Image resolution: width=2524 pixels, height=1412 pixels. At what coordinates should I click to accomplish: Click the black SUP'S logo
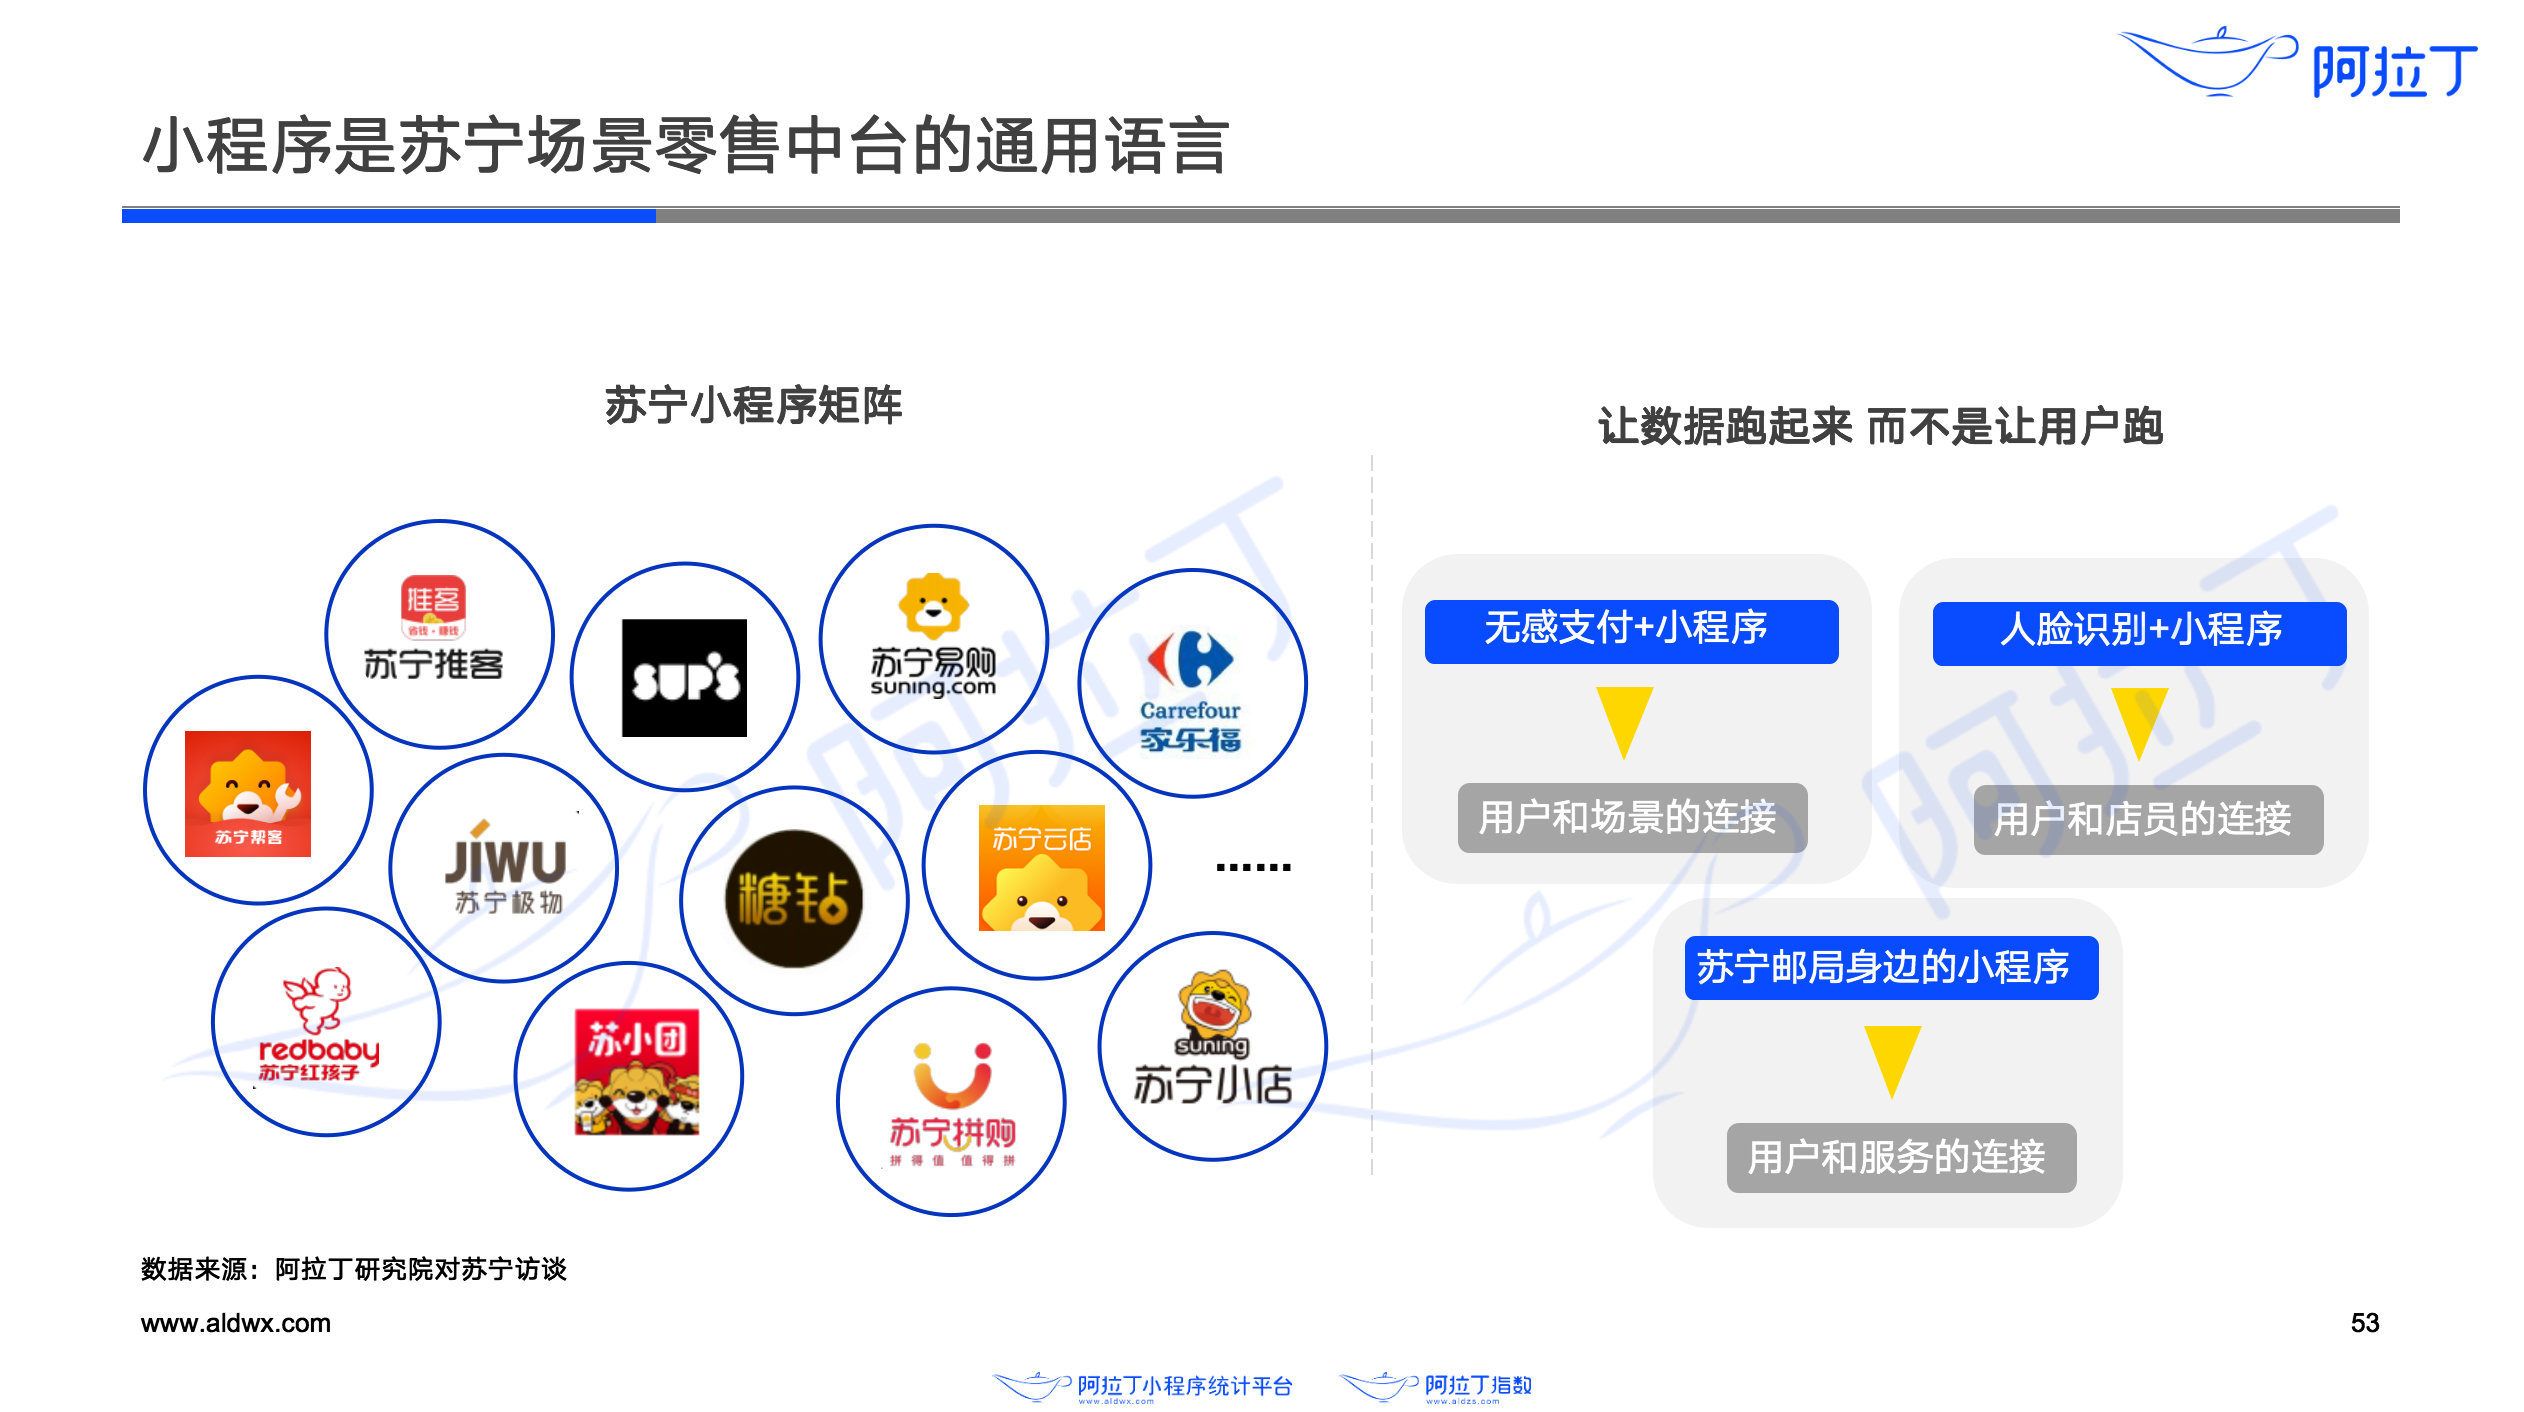pyautogui.click(x=684, y=677)
